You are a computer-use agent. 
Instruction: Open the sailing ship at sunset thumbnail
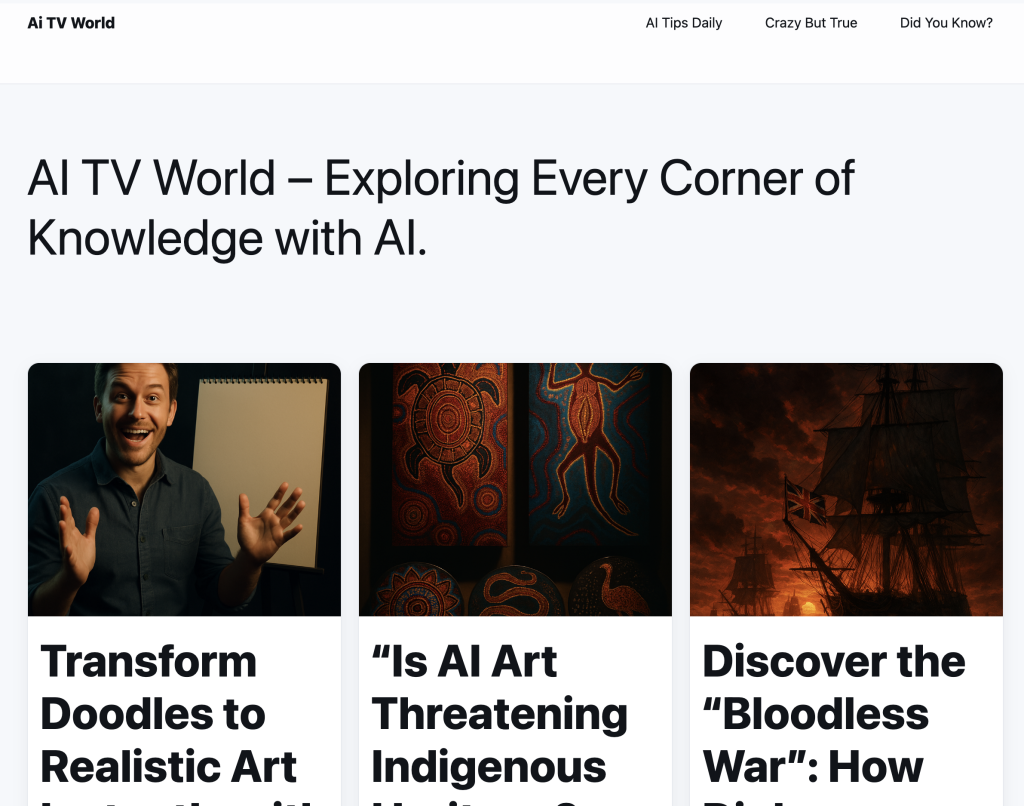pos(846,489)
